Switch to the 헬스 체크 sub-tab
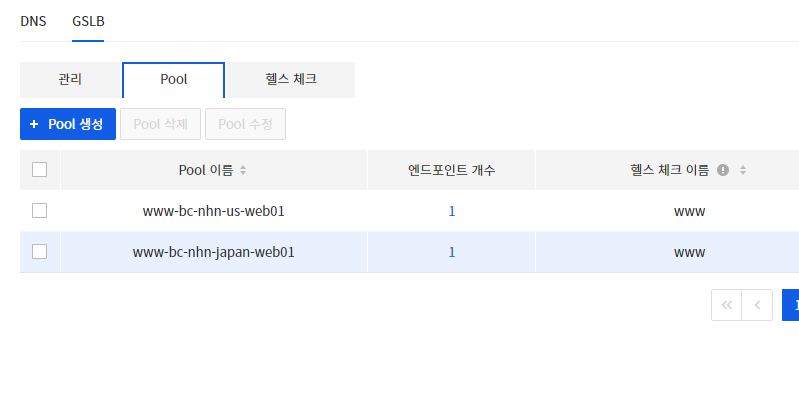 [x=291, y=79]
